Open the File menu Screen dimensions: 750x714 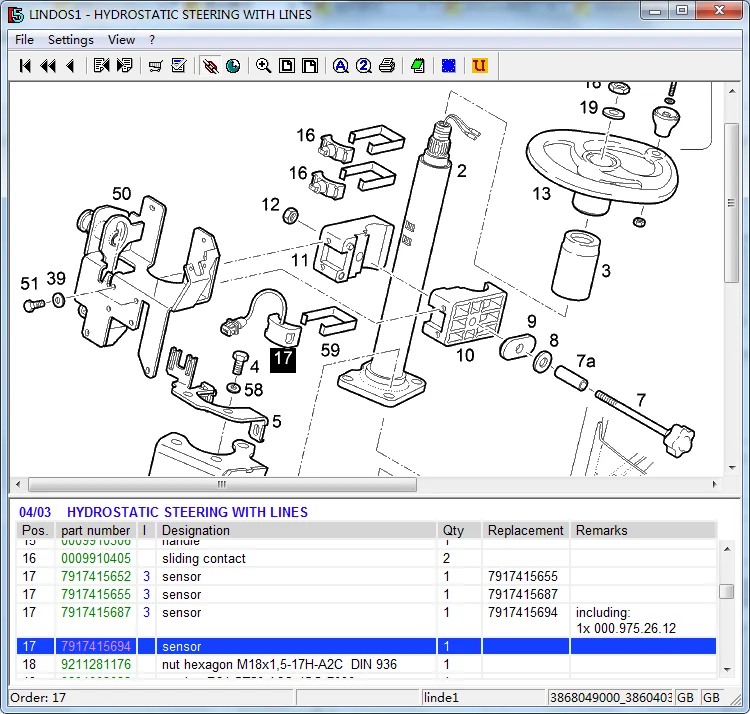coord(24,40)
